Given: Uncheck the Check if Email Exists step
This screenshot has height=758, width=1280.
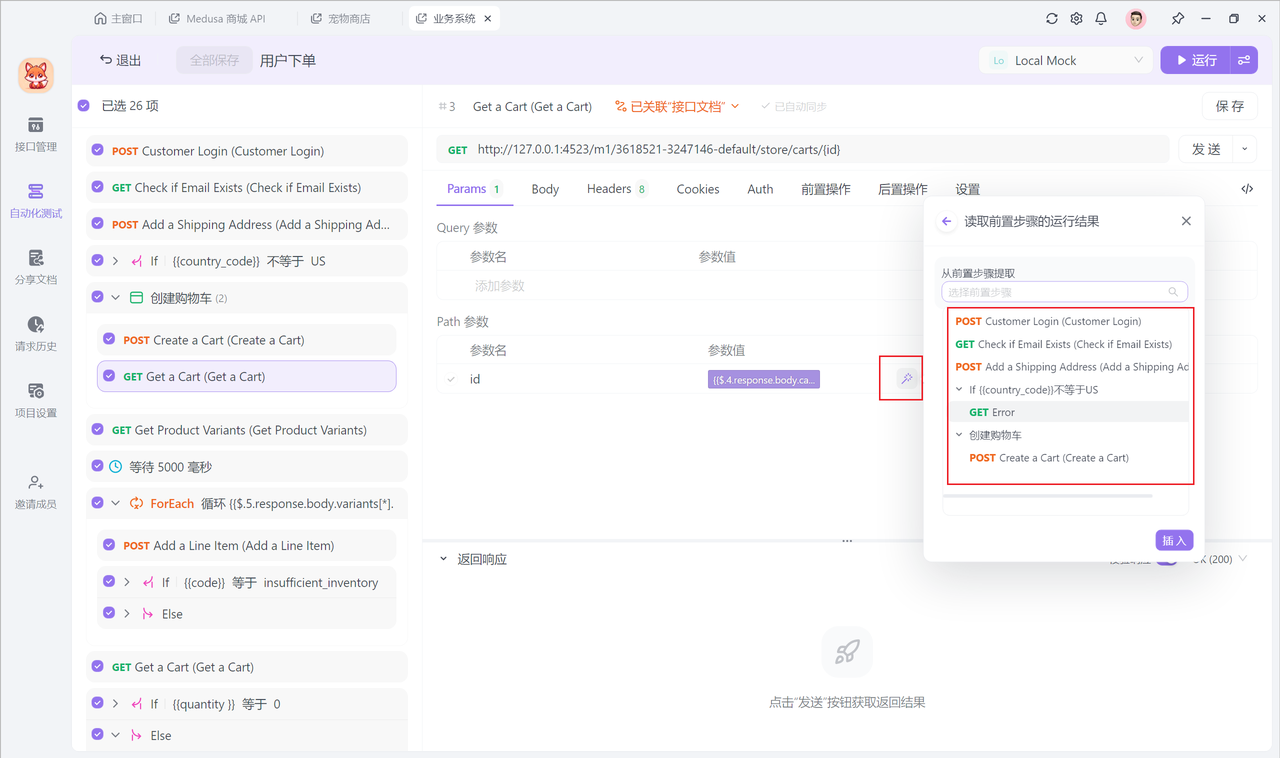Looking at the screenshot, I should pyautogui.click(x=97, y=187).
